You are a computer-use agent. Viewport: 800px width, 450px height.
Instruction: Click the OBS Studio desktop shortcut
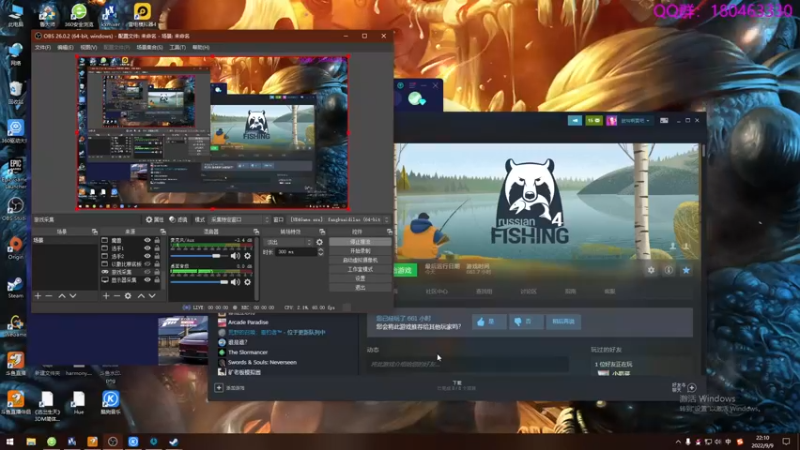[x=15, y=210]
